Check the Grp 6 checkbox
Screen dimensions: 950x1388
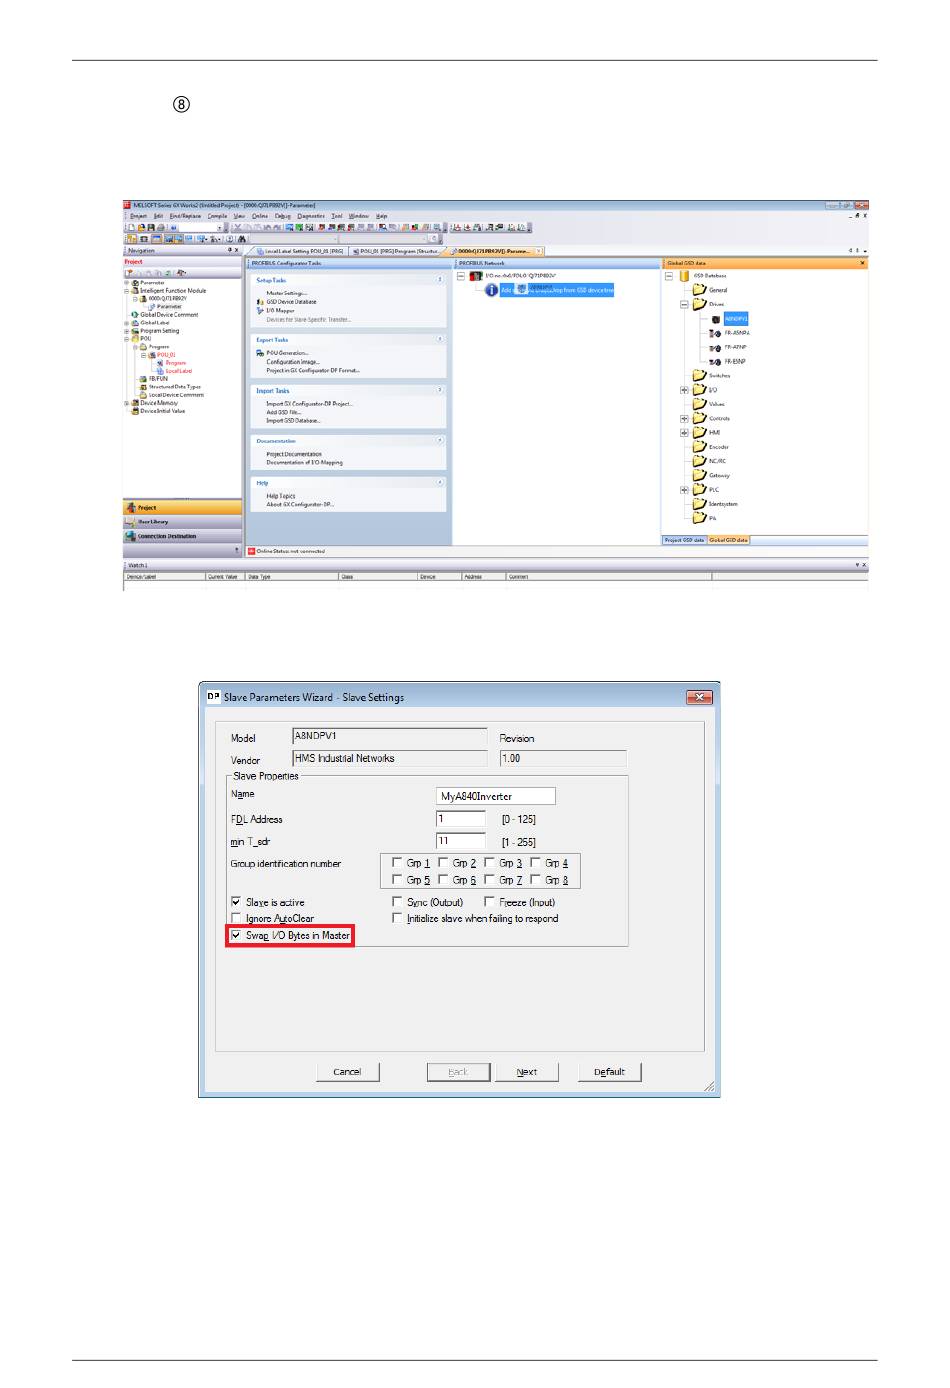point(443,879)
